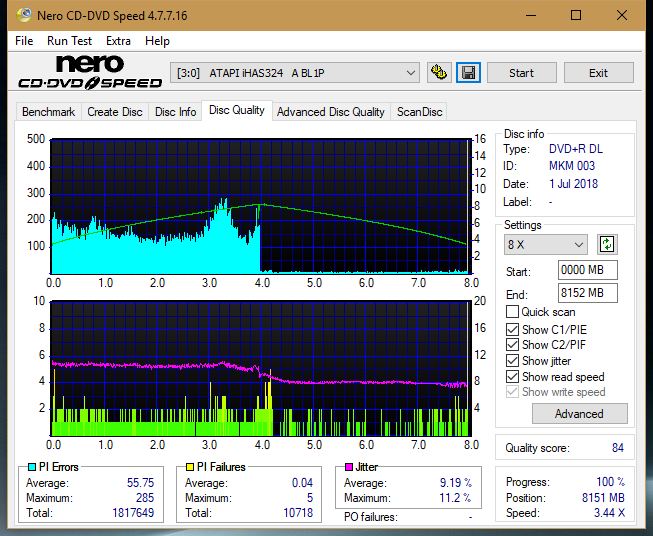Click PI Errors maximum 285
This screenshot has width=653, height=536.
[145, 498]
